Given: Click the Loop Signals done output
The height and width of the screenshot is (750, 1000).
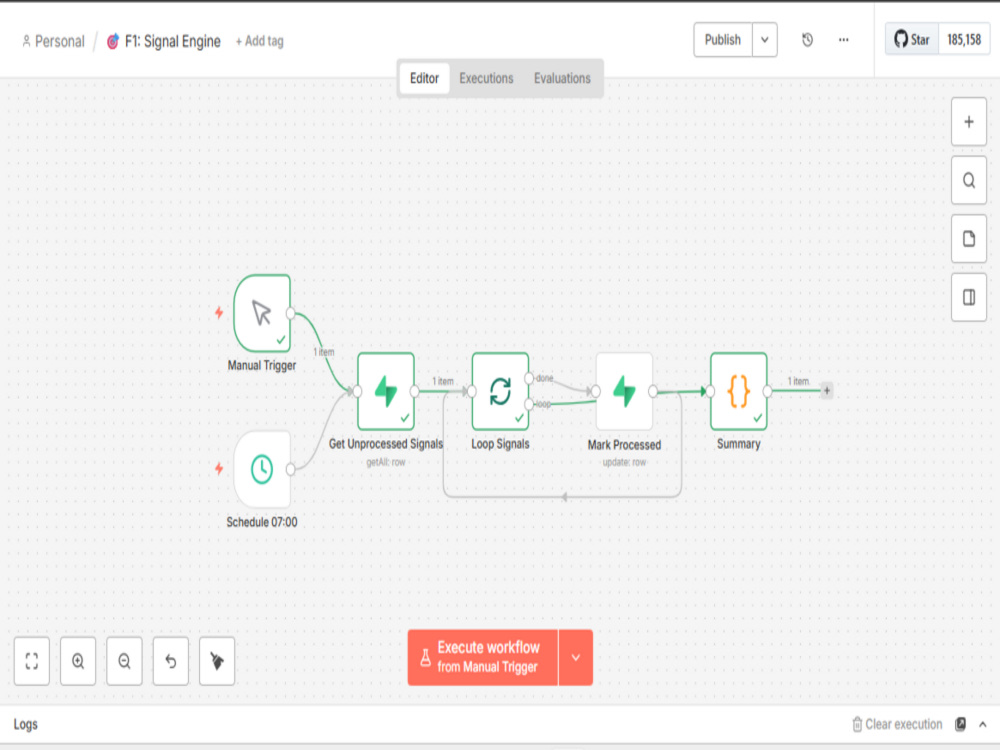Looking at the screenshot, I should [529, 378].
